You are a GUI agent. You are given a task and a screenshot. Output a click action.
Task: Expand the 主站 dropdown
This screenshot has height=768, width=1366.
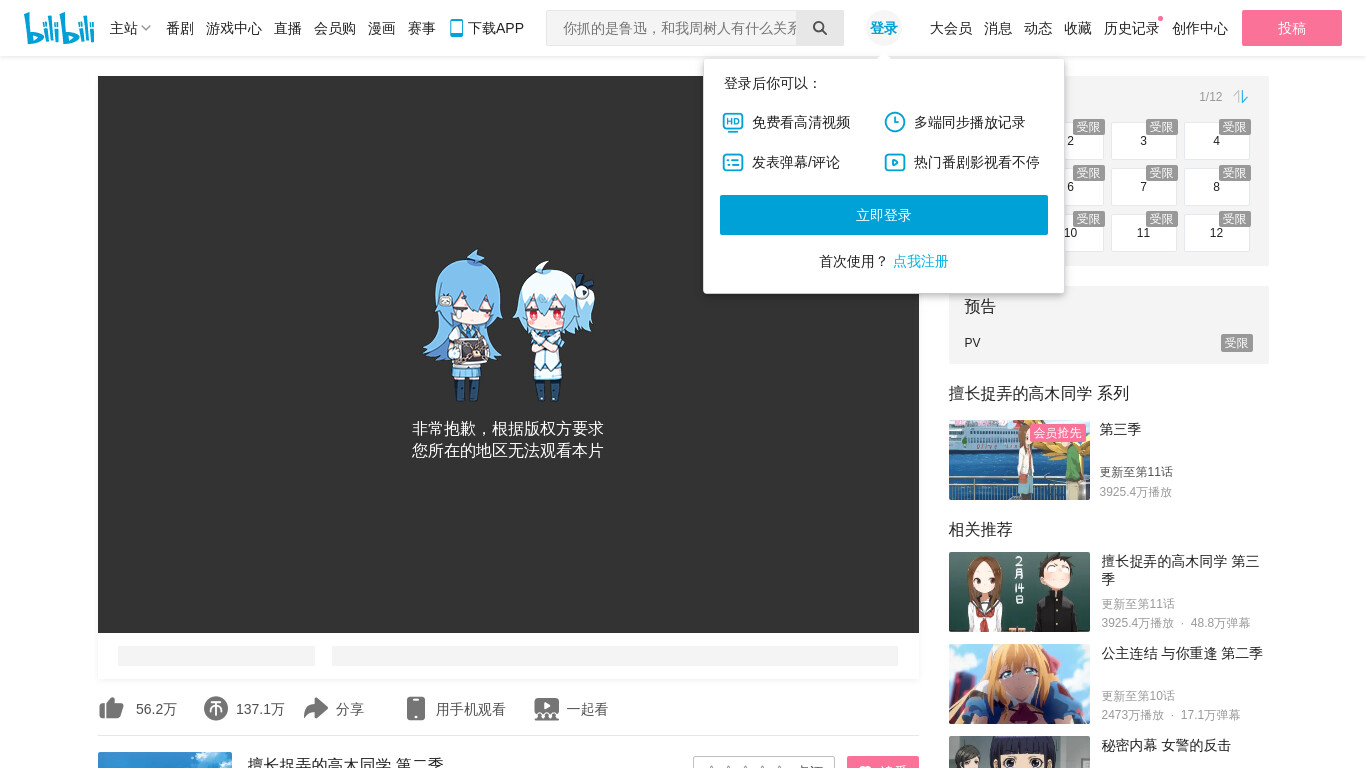pyautogui.click(x=131, y=28)
